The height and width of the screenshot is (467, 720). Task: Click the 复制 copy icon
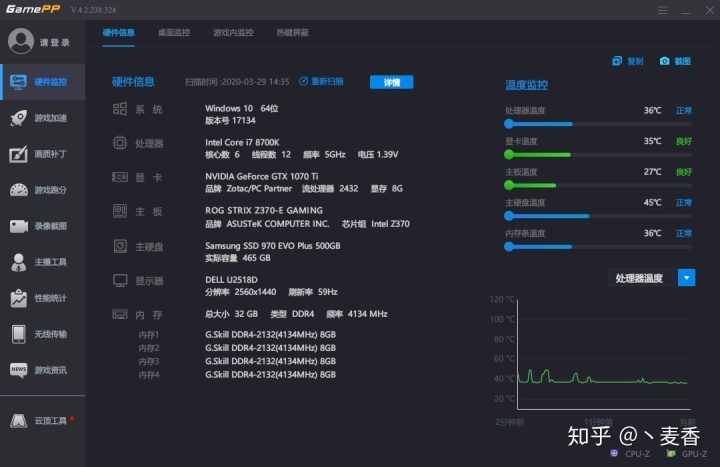(x=617, y=61)
